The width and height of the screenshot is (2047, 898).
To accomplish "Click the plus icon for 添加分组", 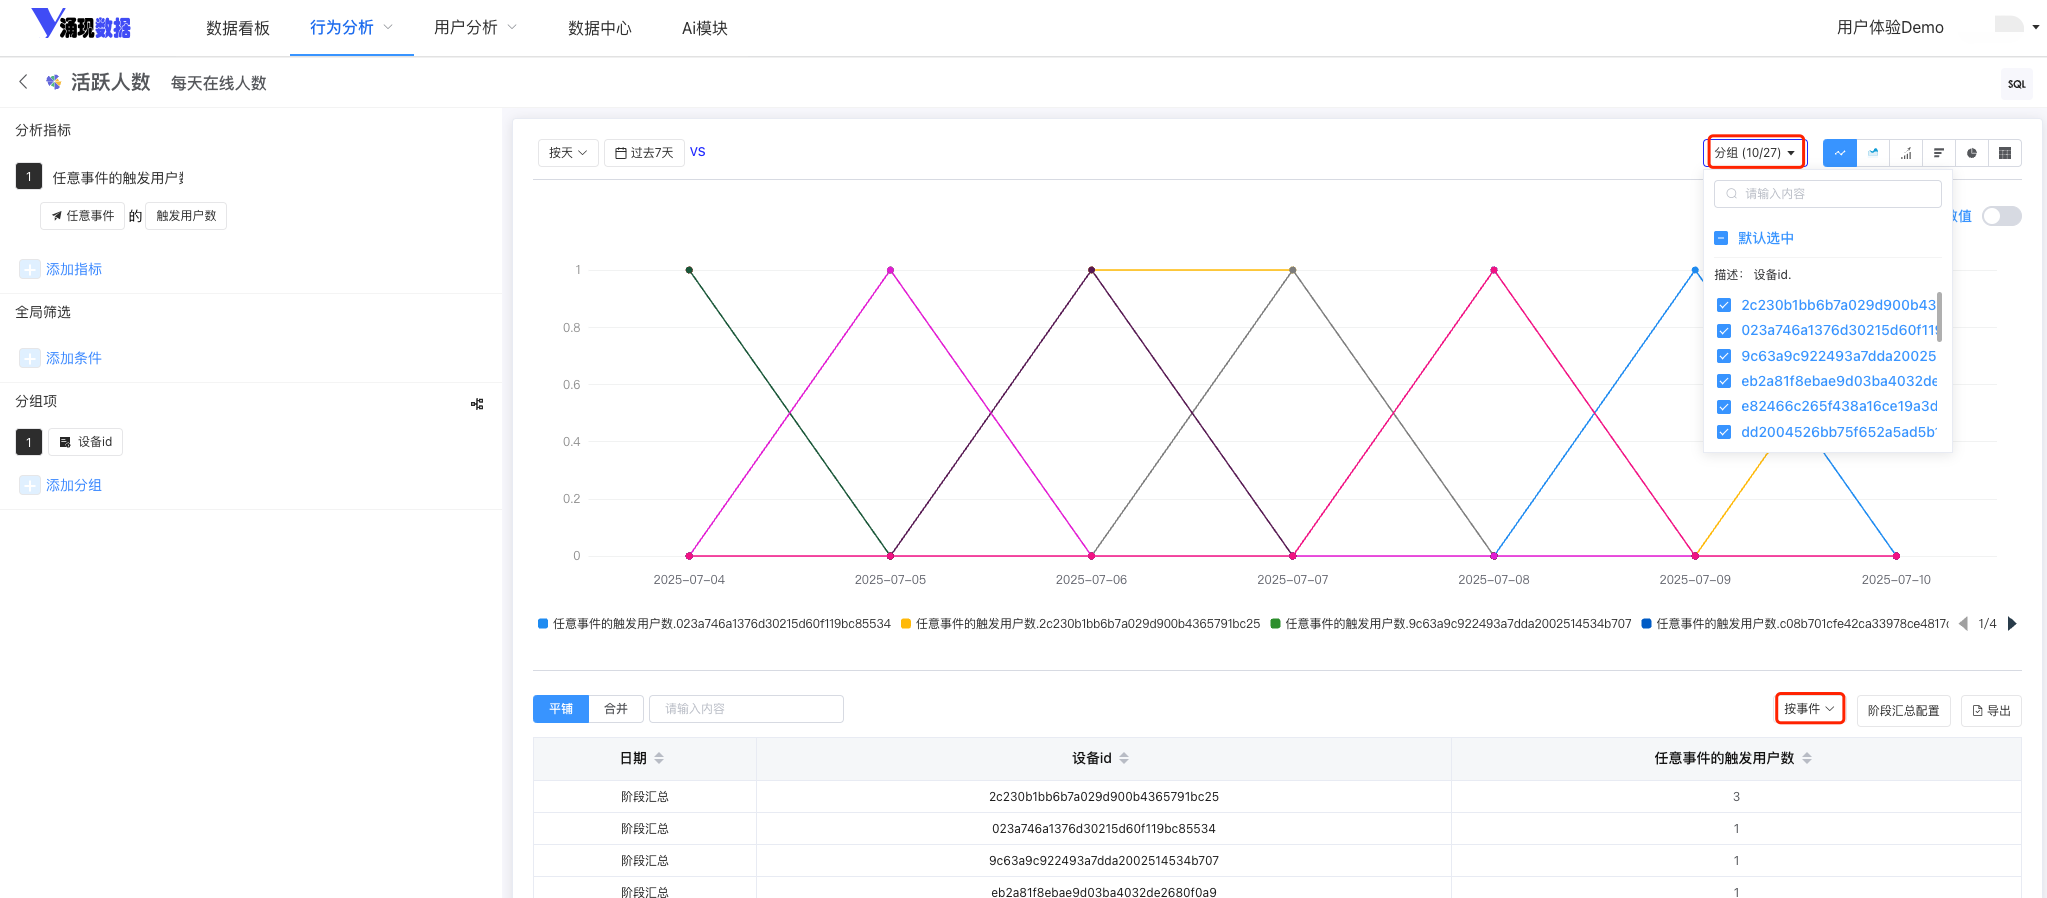I will pos(30,485).
